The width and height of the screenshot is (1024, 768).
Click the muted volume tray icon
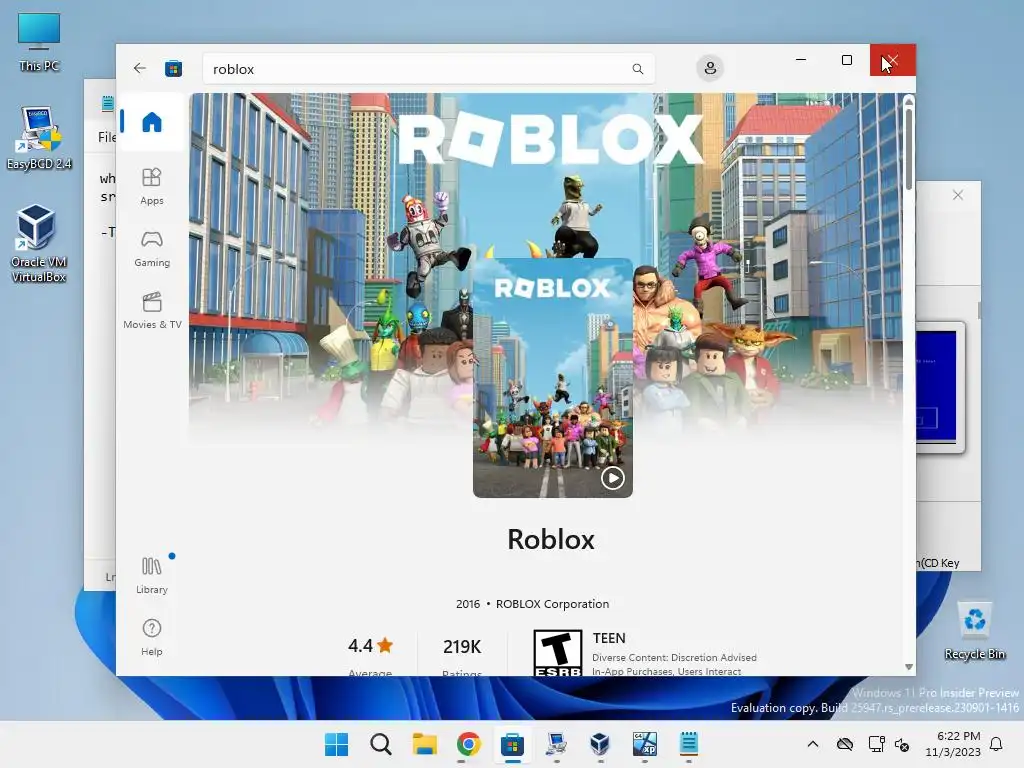click(902, 745)
